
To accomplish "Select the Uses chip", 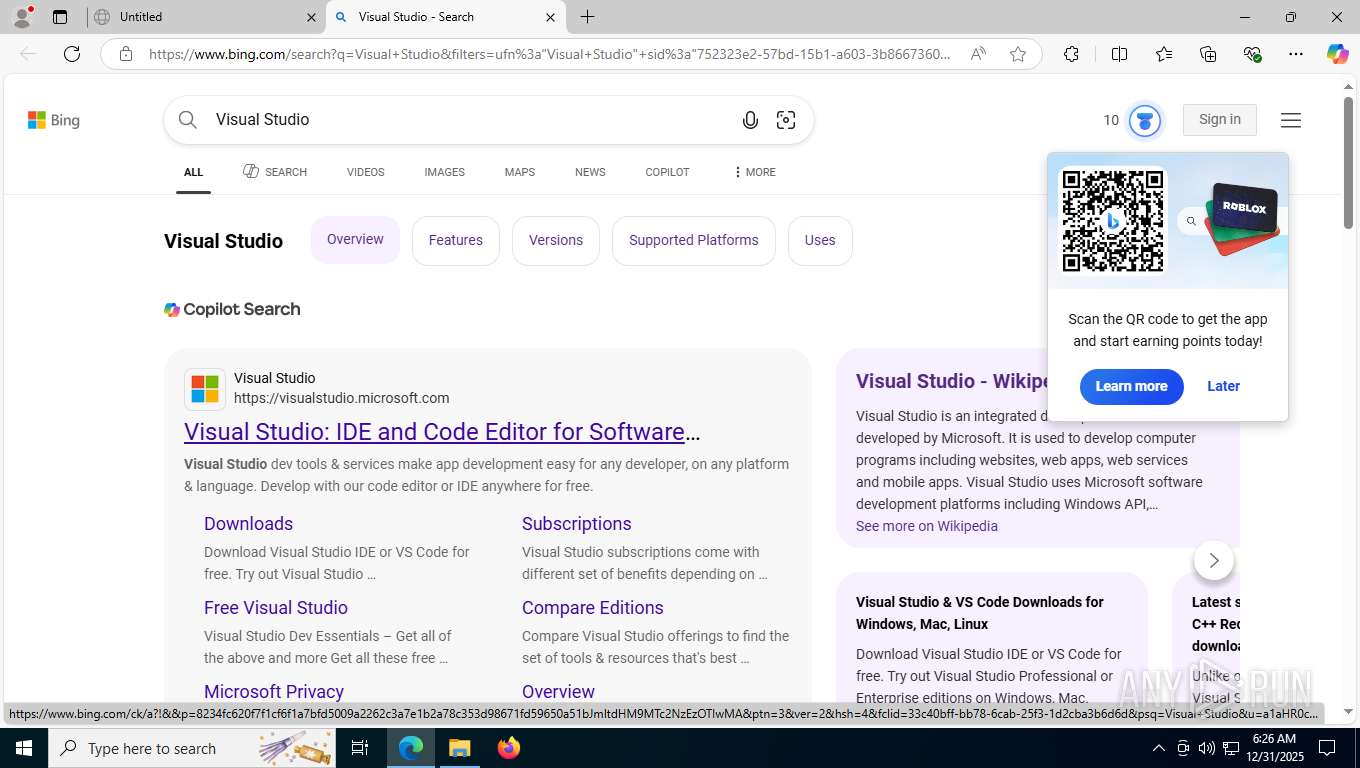I will 820,240.
